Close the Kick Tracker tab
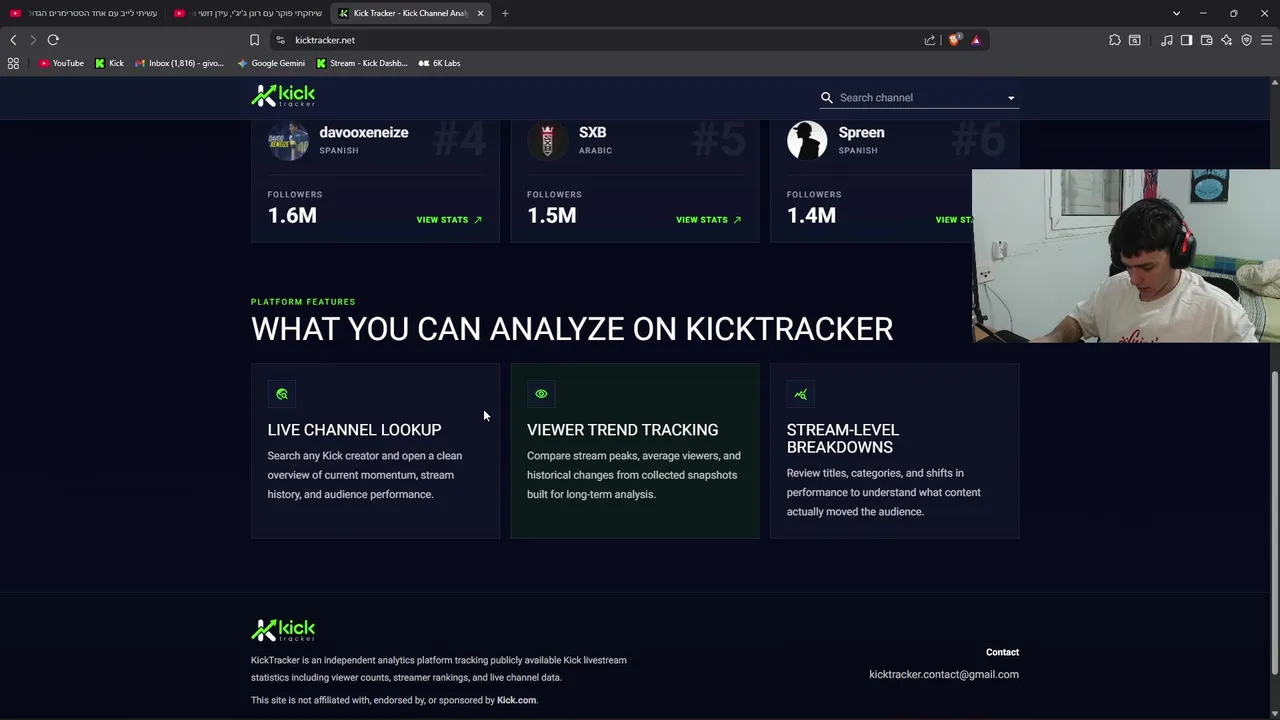The image size is (1280, 720). coord(480,13)
